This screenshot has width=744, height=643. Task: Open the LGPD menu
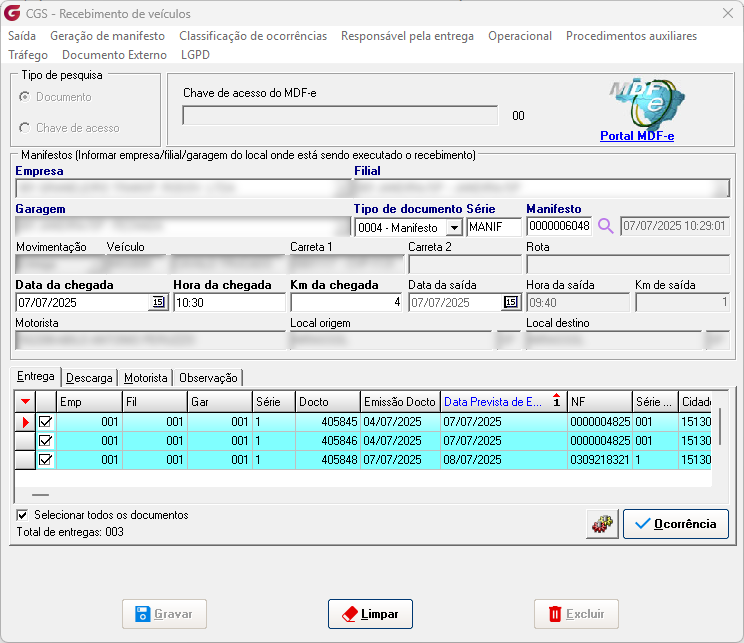pyautogui.click(x=195, y=55)
